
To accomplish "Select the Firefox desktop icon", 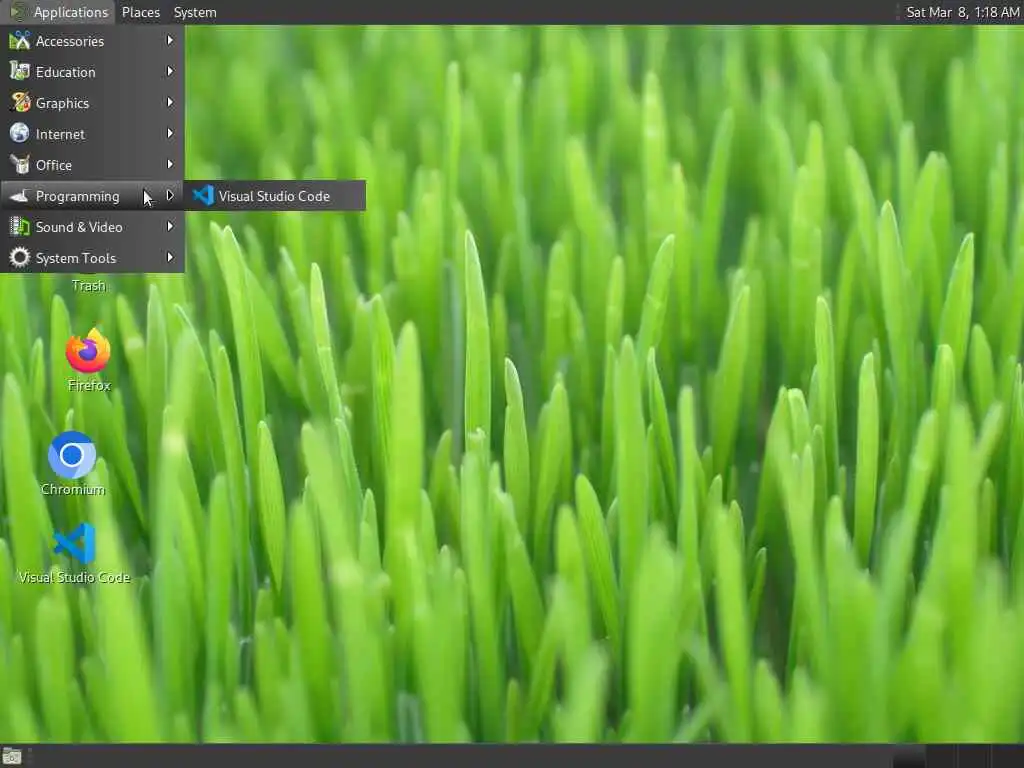I will click(88, 351).
